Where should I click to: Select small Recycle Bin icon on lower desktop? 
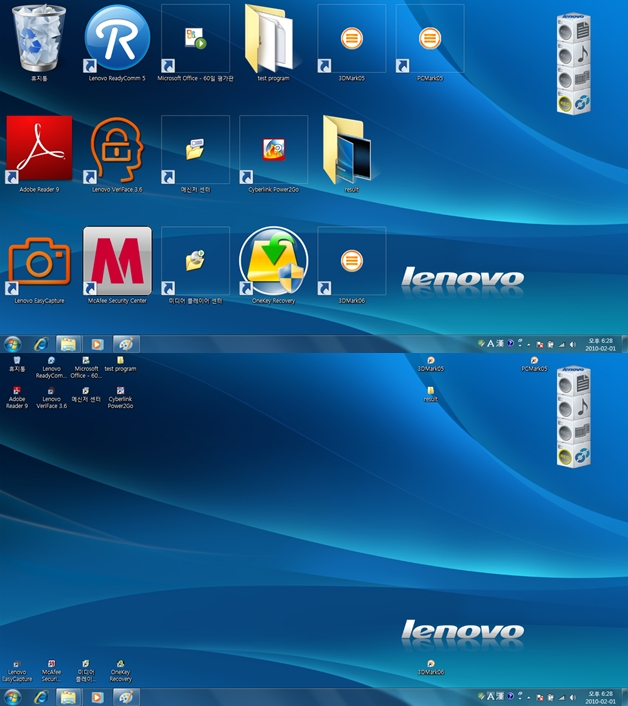pyautogui.click(x=17, y=360)
